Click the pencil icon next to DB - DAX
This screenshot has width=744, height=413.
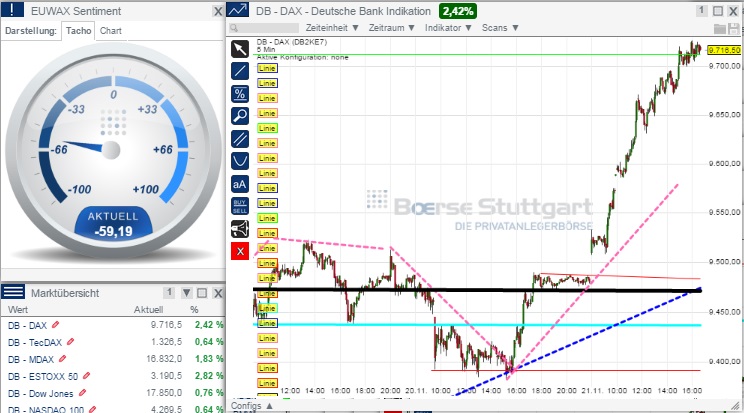pos(56,325)
